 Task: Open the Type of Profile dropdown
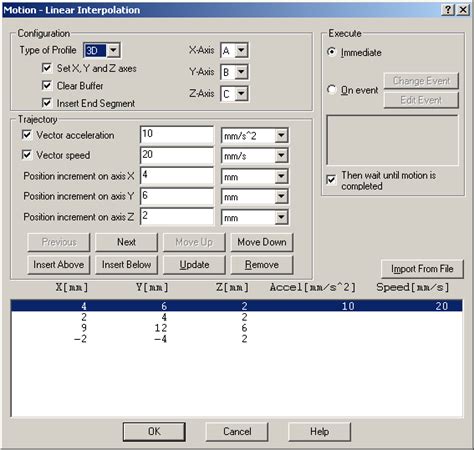click(113, 50)
